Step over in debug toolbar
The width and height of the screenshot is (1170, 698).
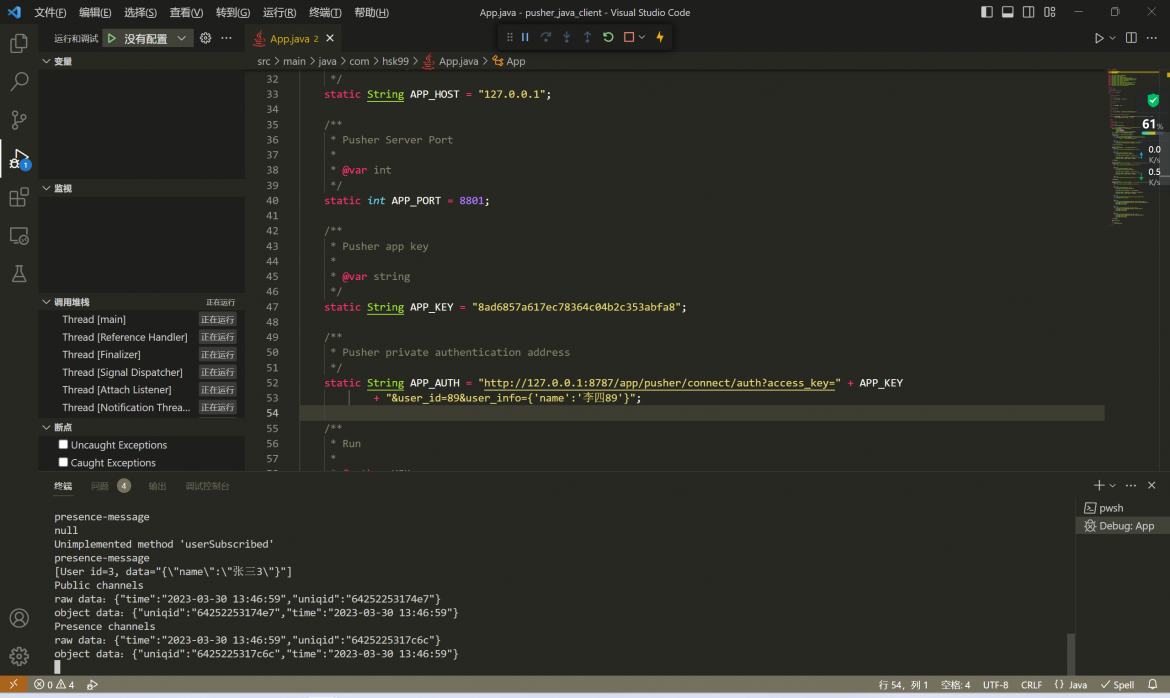pyautogui.click(x=546, y=37)
